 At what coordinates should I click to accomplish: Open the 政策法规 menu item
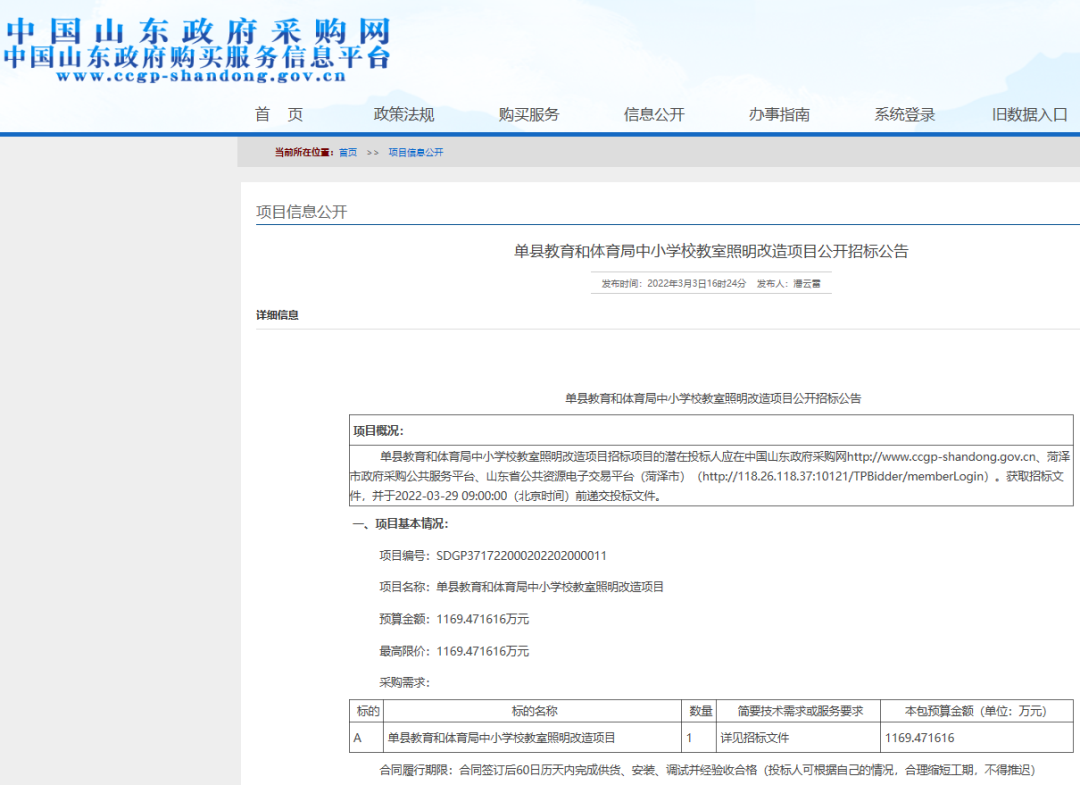pyautogui.click(x=404, y=114)
